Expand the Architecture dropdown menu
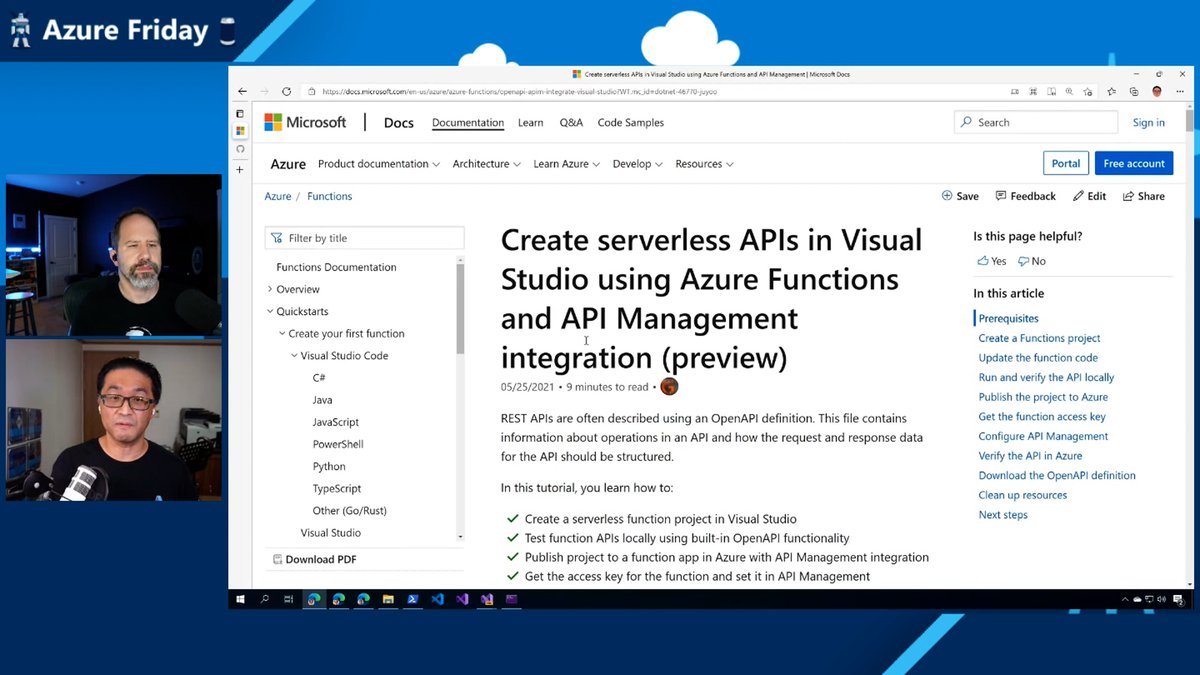This screenshot has width=1200, height=675. 487,164
